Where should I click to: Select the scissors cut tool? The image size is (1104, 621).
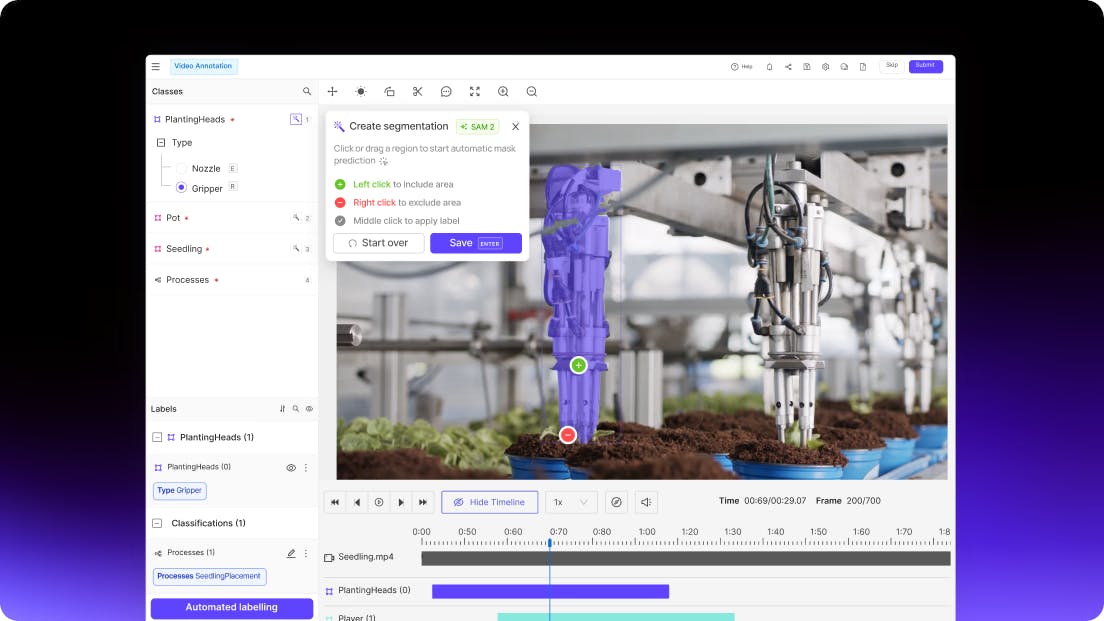point(418,91)
